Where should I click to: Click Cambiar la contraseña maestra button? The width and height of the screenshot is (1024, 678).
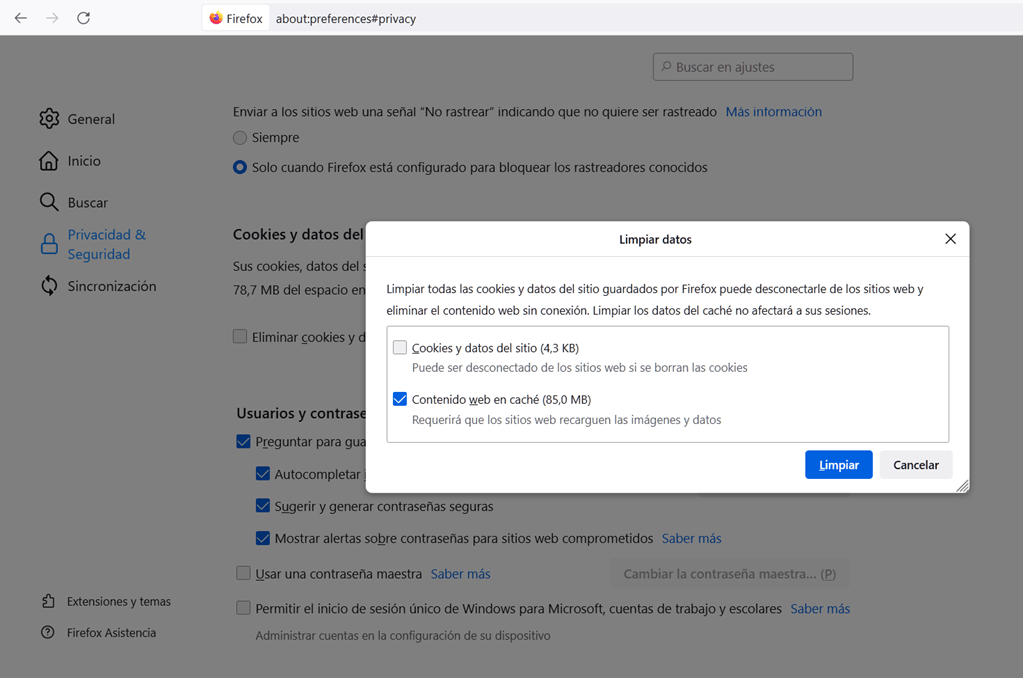[729, 573]
